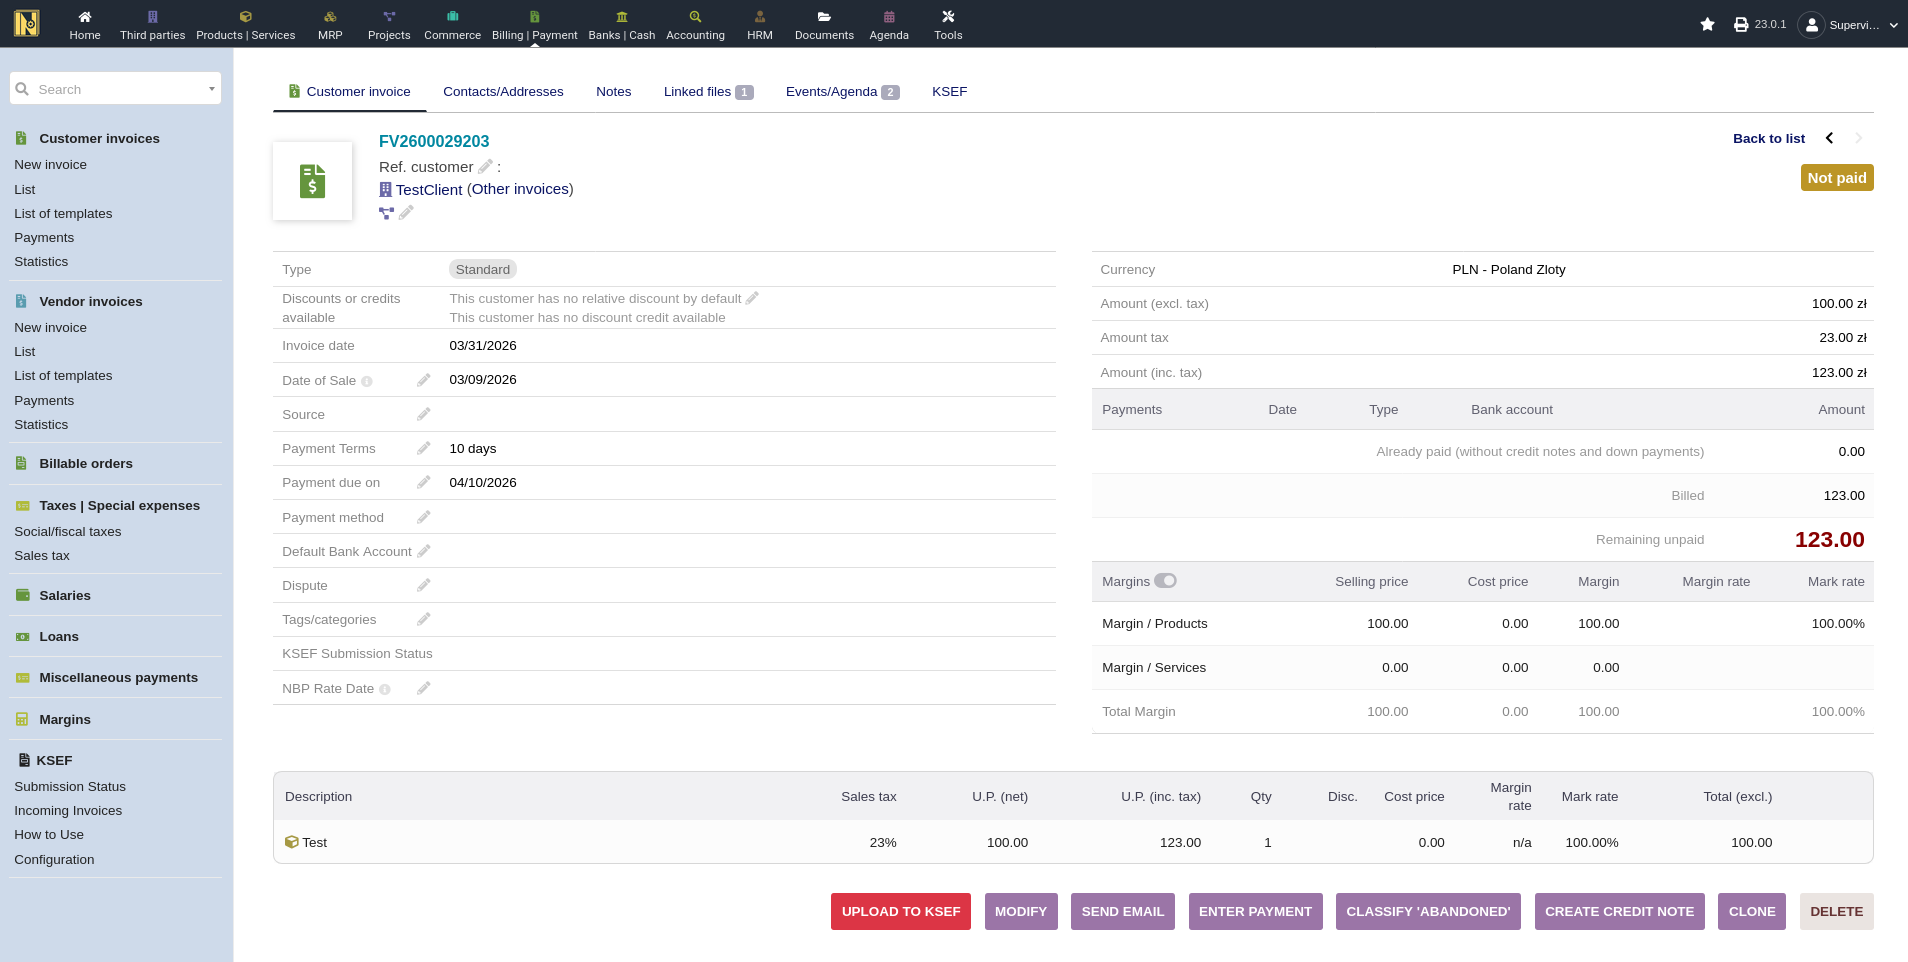
Task: Open the Home icon in top menu
Action: [85, 24]
